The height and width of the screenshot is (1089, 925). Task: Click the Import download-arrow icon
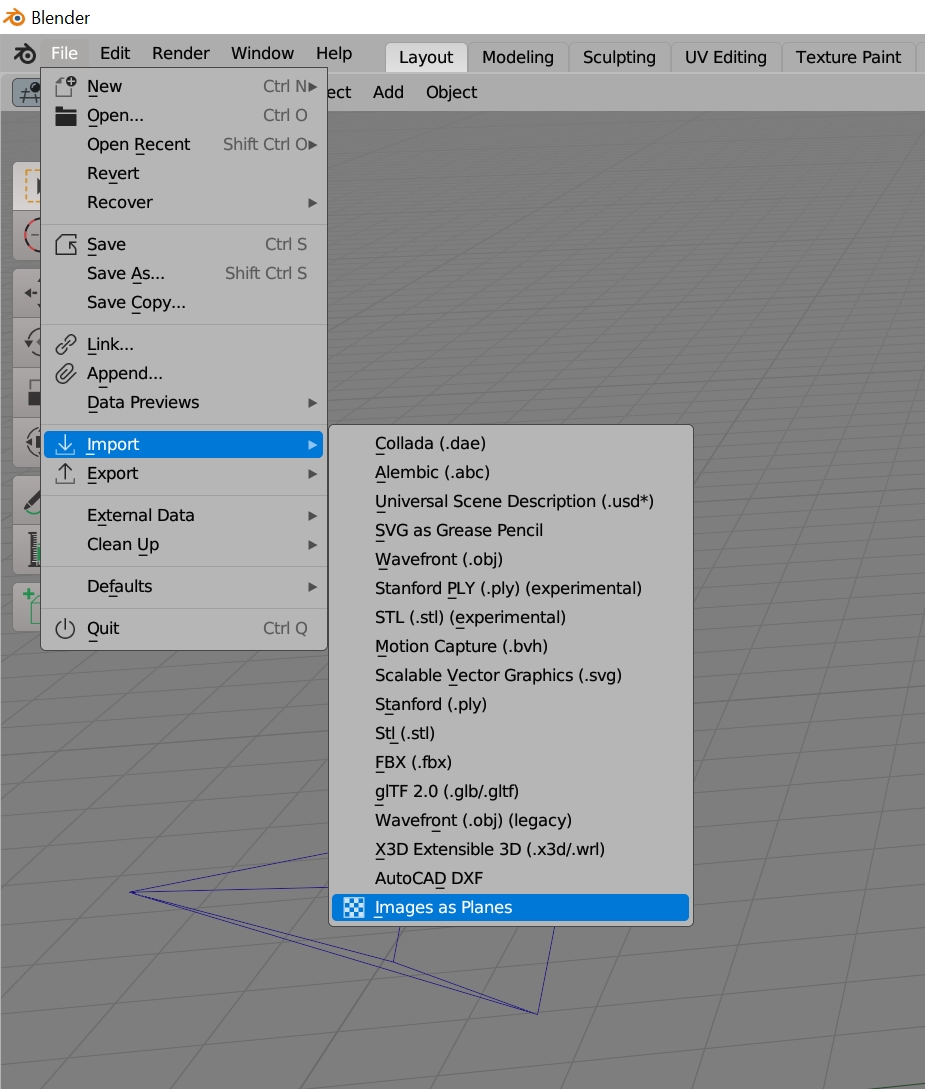65,444
